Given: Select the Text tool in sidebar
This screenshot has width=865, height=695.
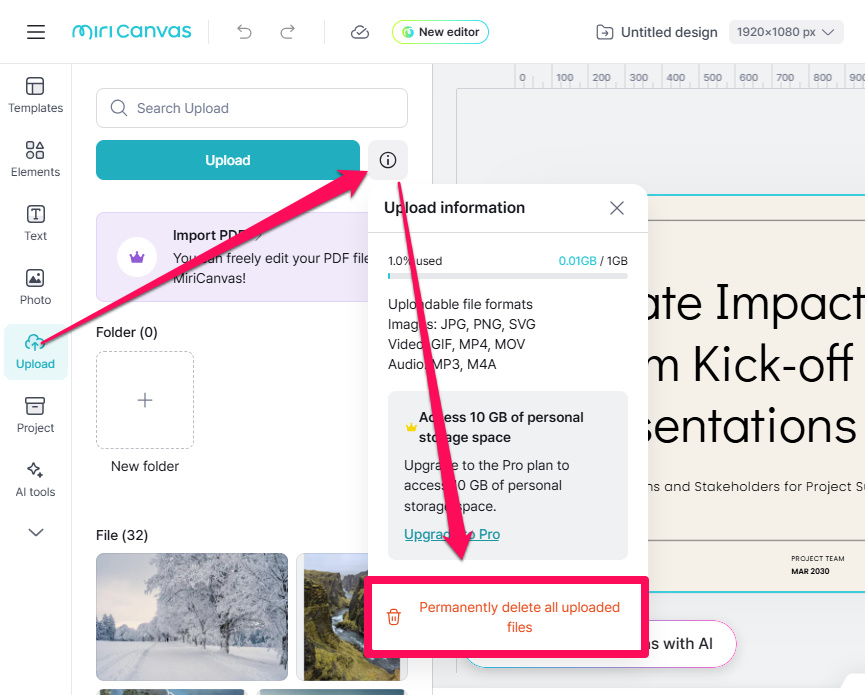Looking at the screenshot, I should pos(36,223).
